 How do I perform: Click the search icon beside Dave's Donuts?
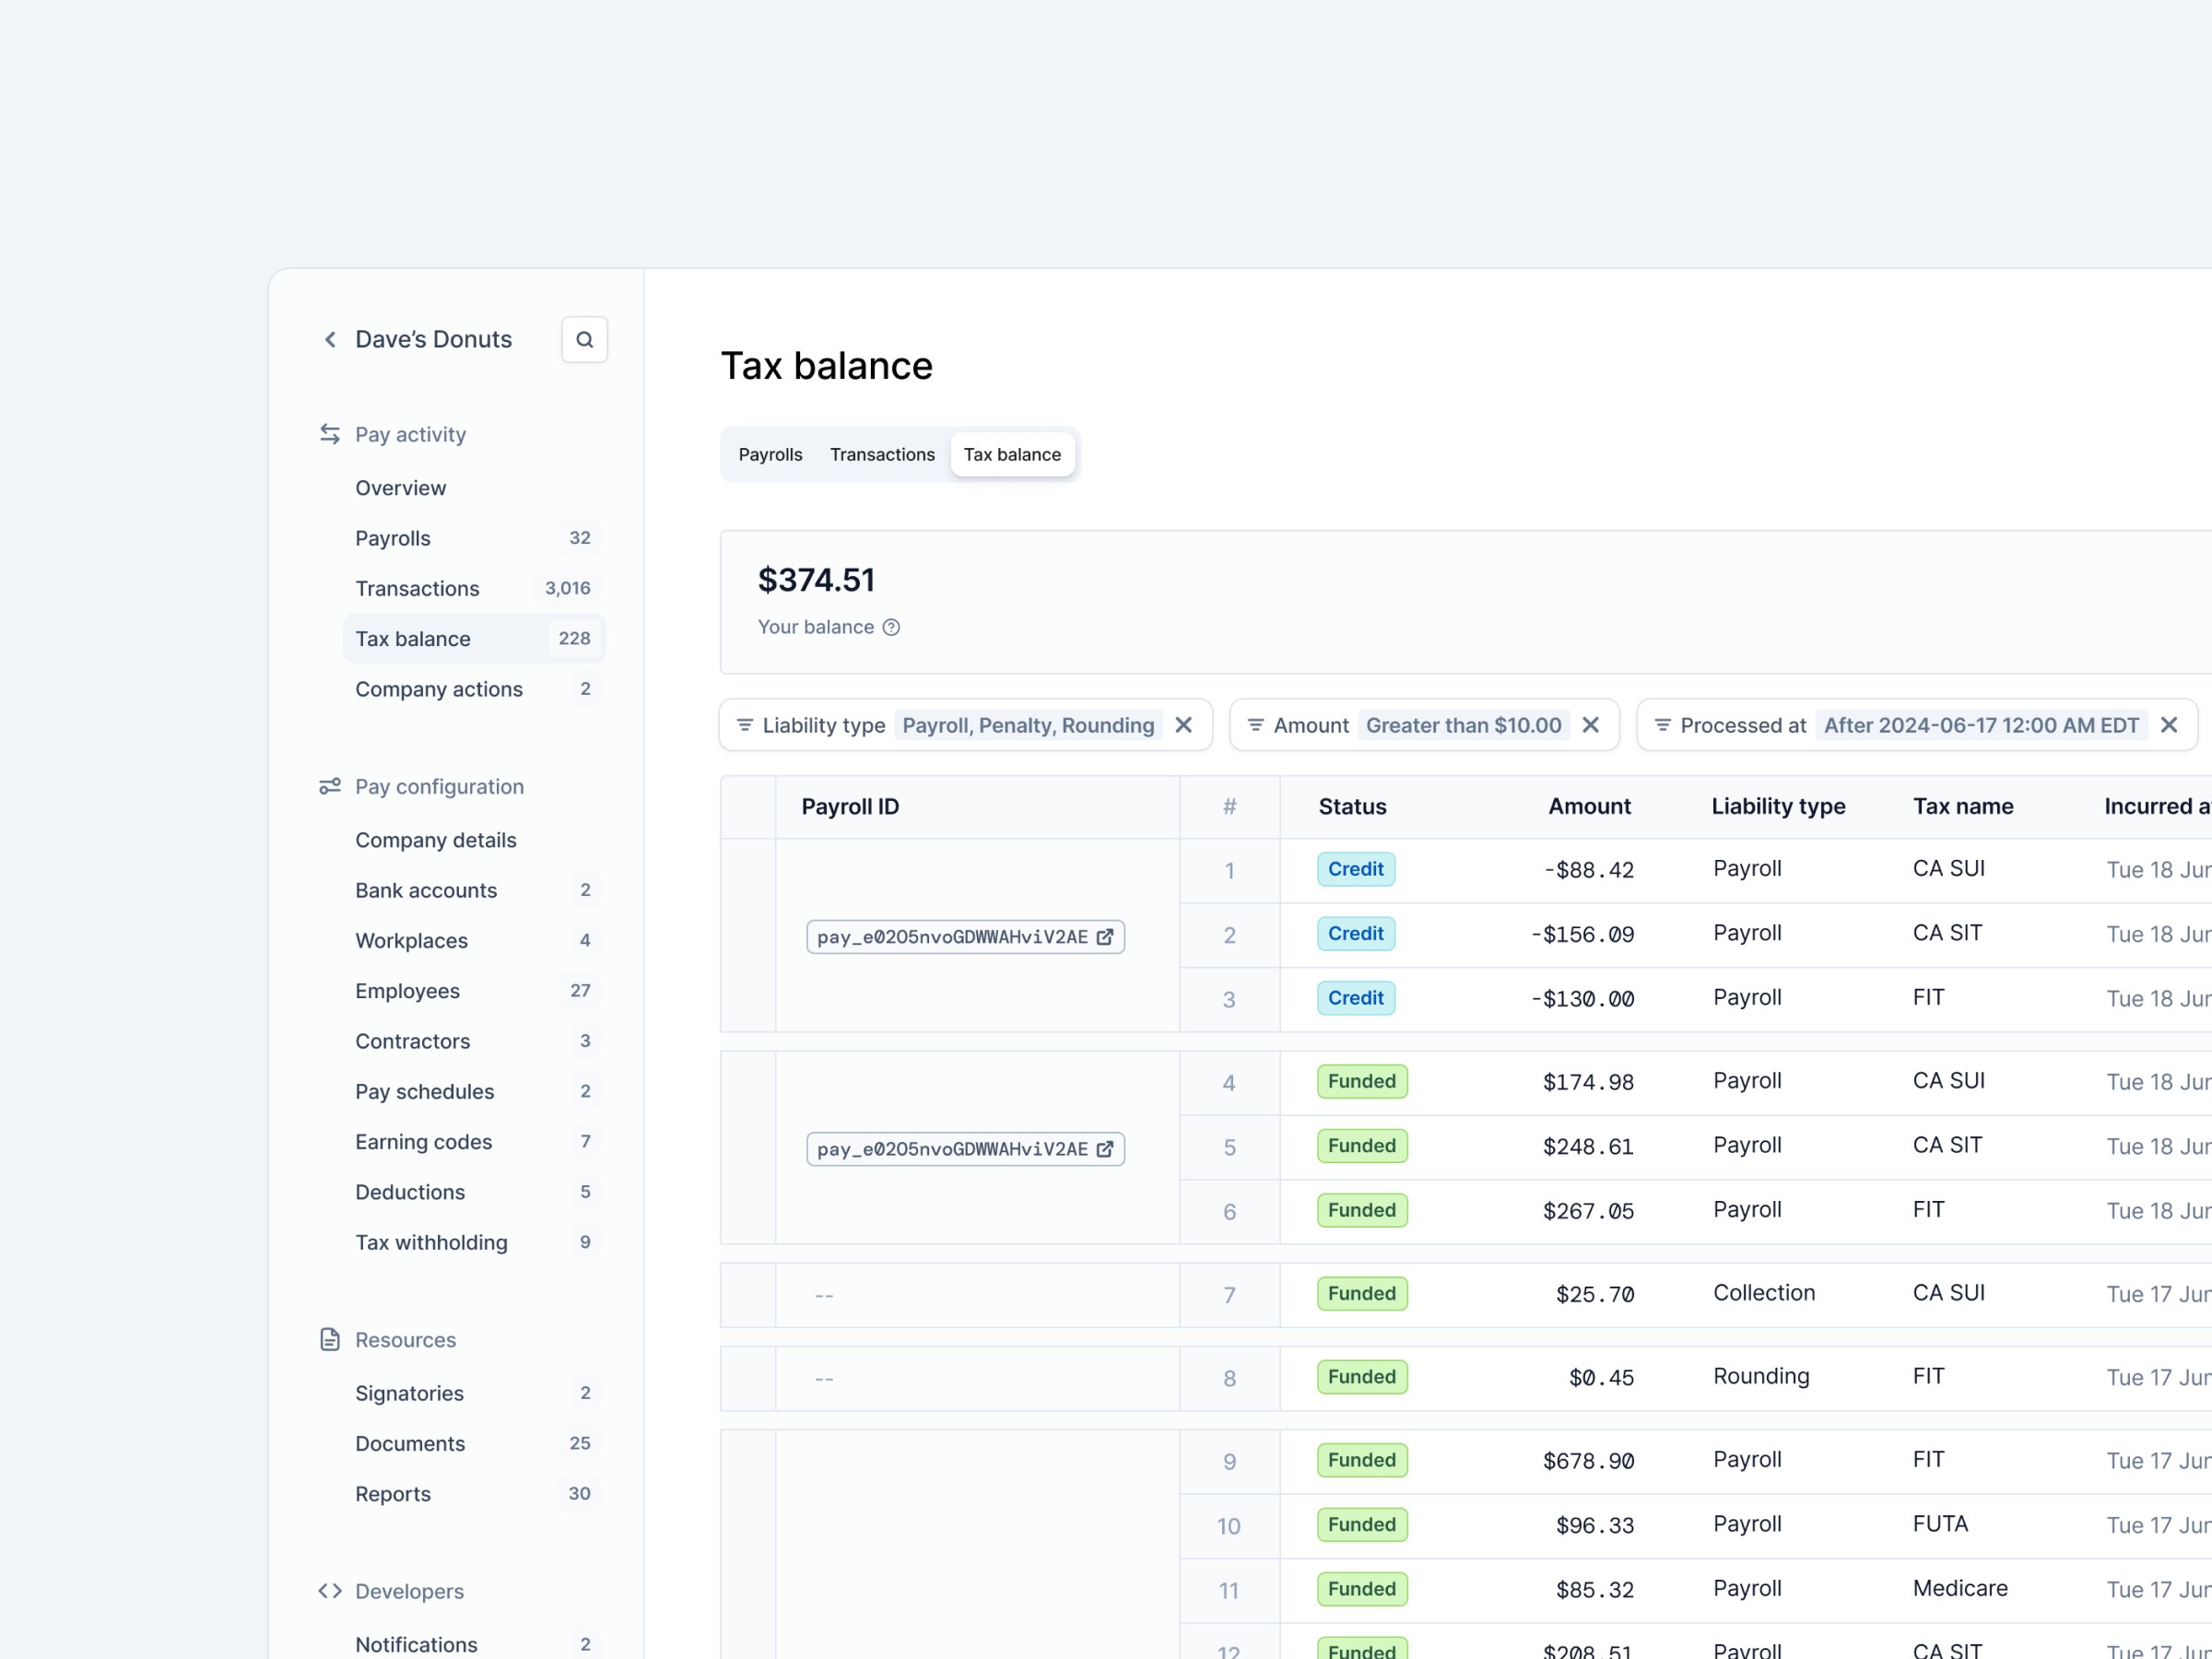click(x=584, y=340)
